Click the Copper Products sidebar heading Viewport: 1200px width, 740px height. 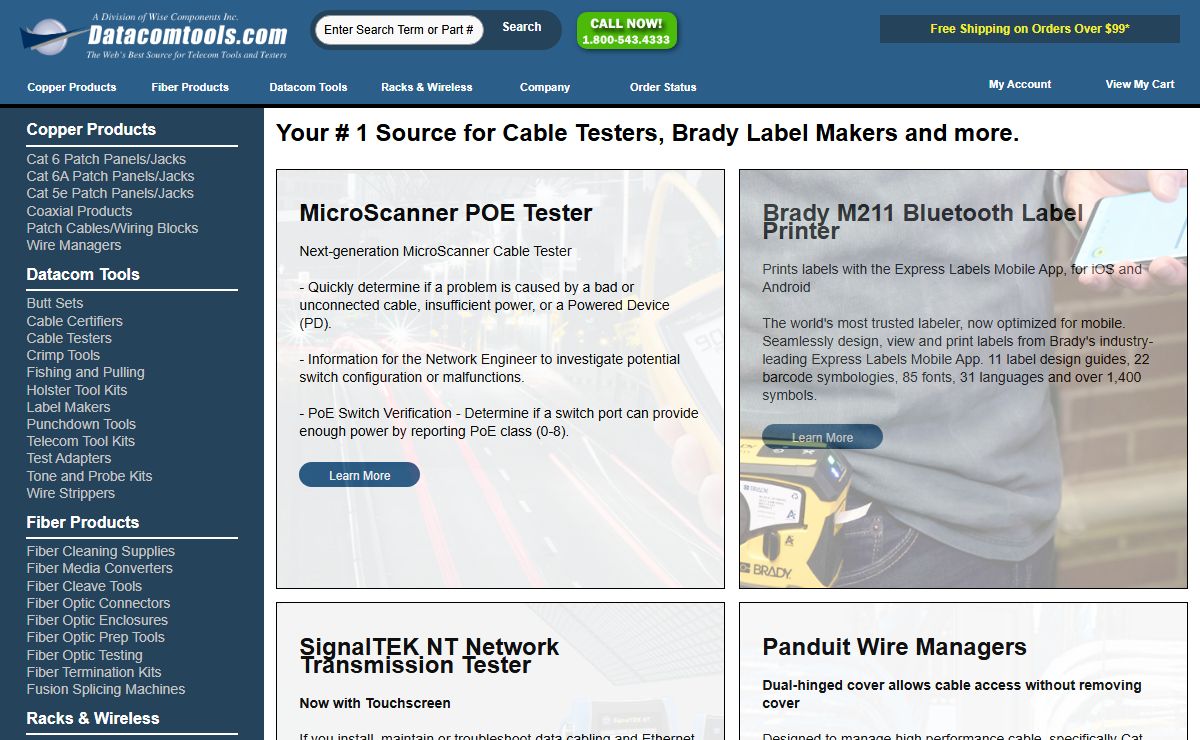point(91,129)
